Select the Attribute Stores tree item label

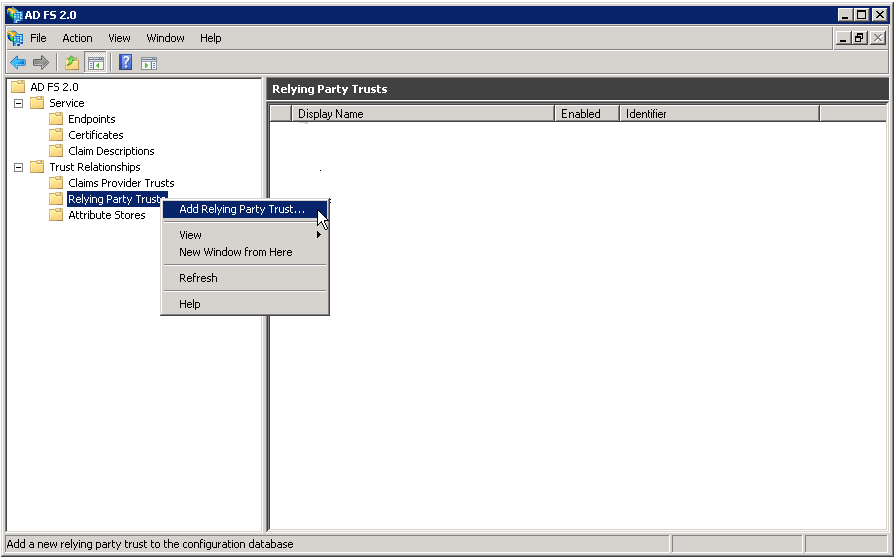[106, 215]
